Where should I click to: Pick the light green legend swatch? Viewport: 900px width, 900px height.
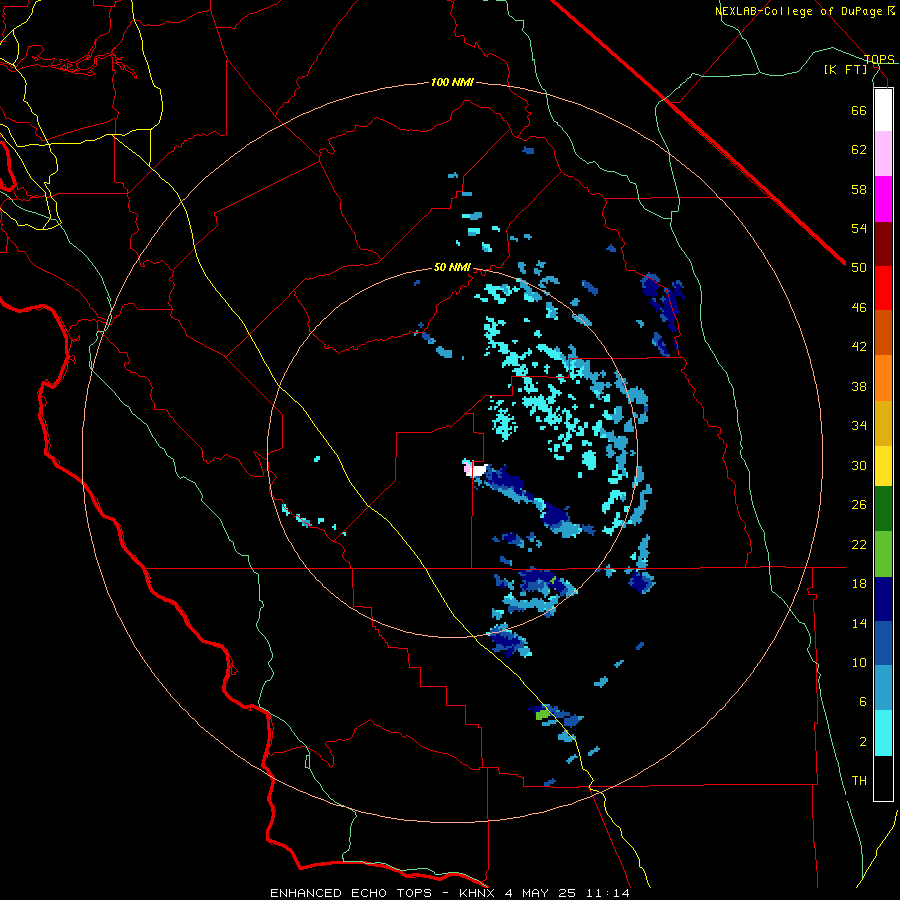point(883,554)
